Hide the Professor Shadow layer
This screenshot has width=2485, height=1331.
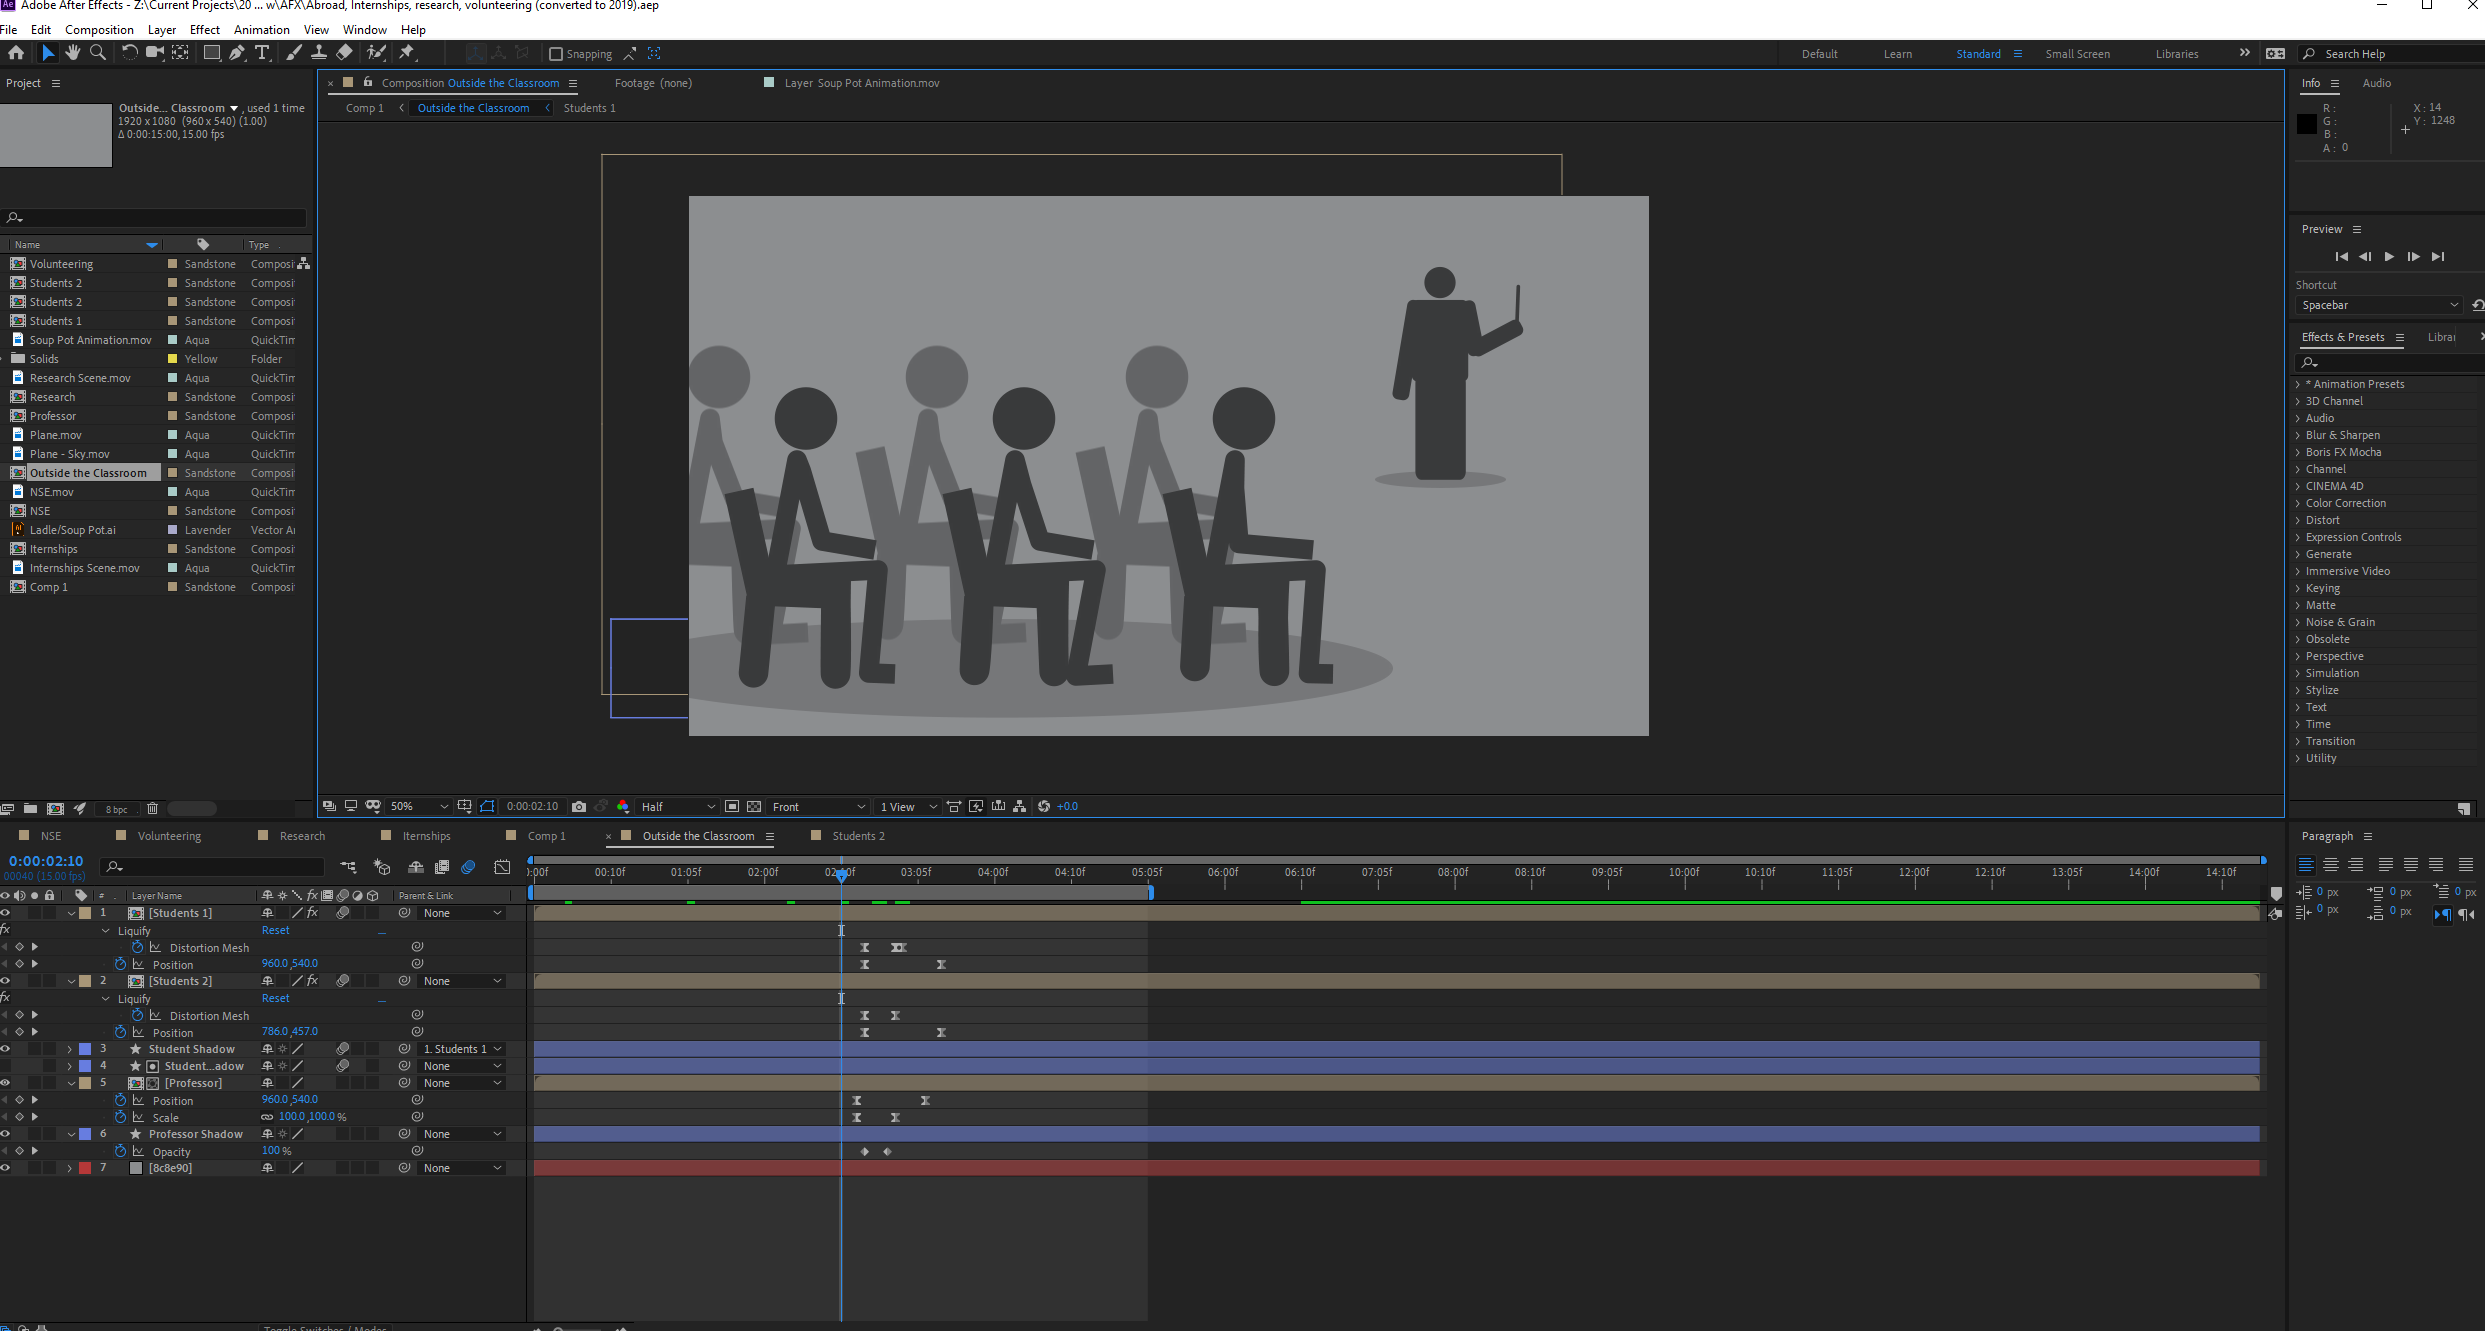tap(5, 1134)
